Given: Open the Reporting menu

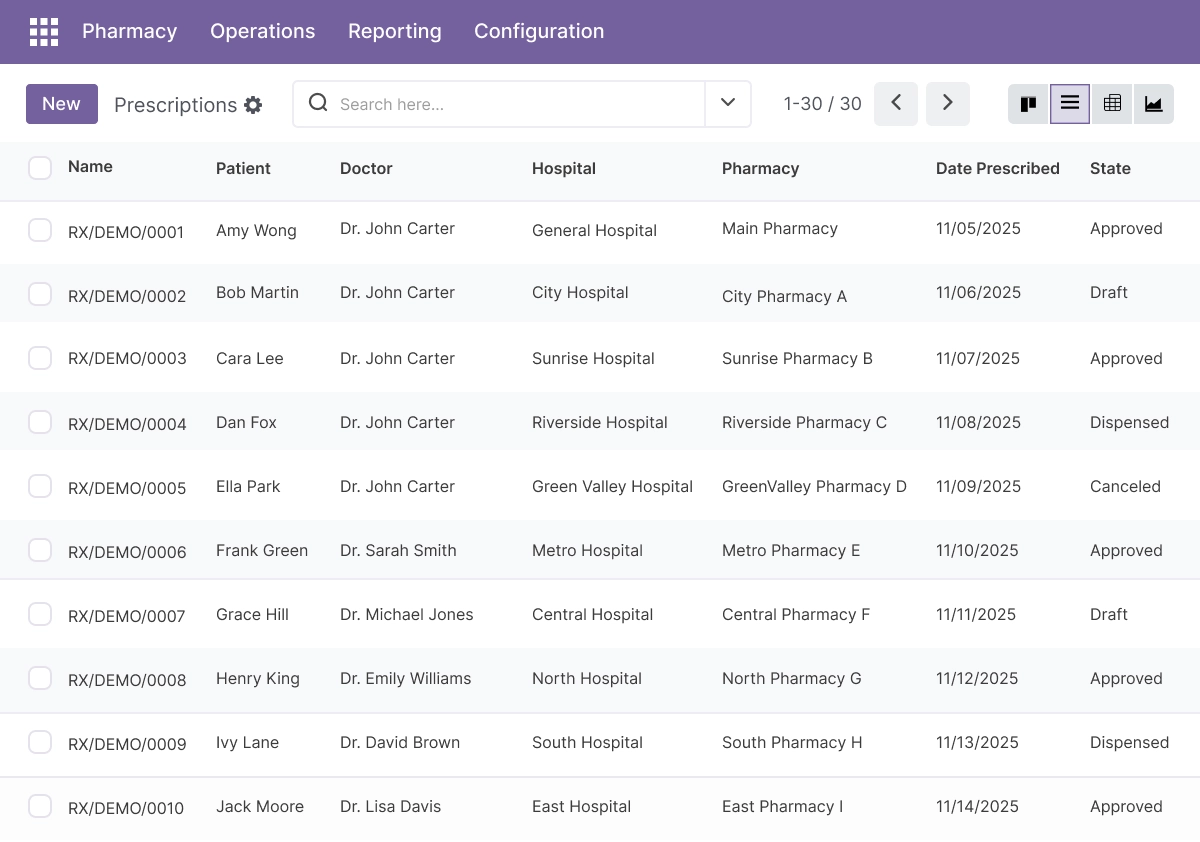Looking at the screenshot, I should (395, 31).
